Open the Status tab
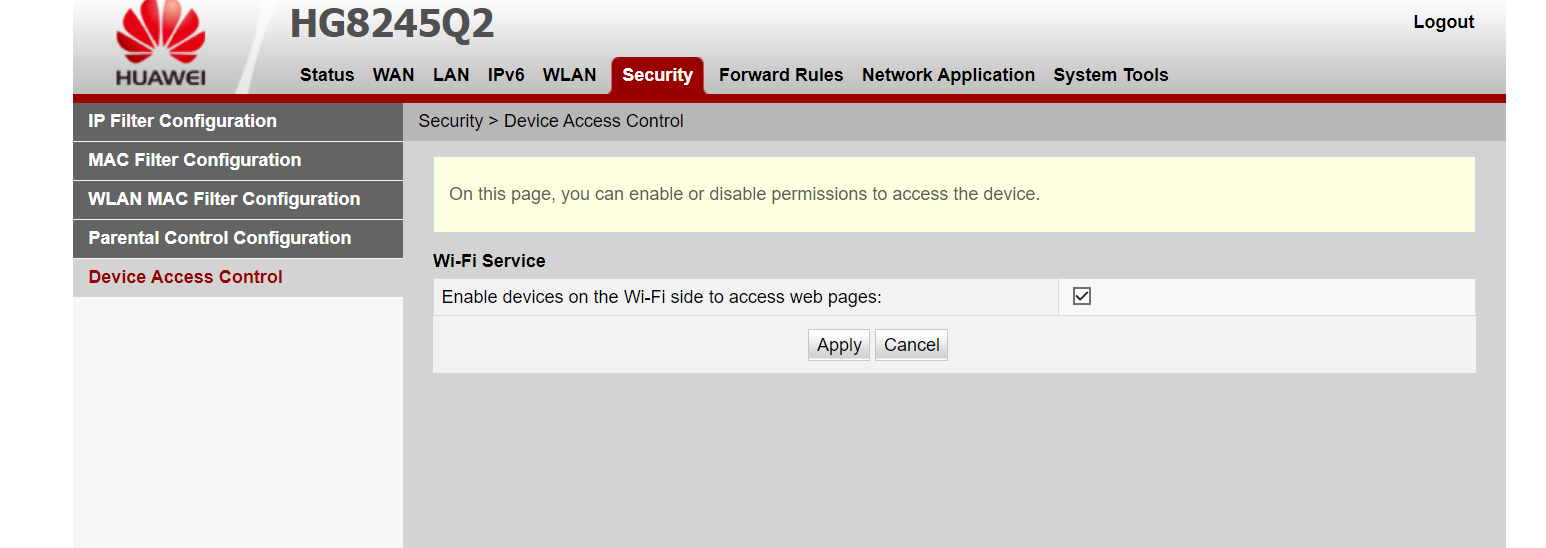The image size is (1546, 548). (327, 75)
